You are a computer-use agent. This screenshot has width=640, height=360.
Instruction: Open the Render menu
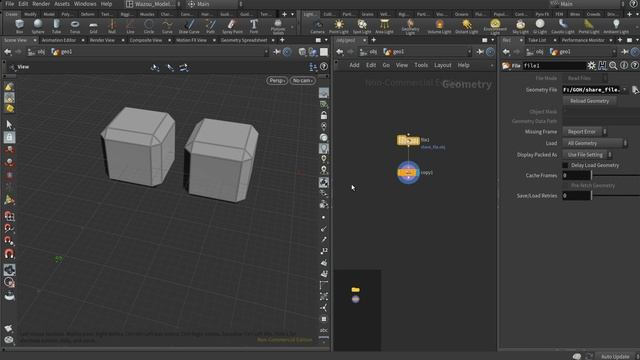tap(41, 4)
